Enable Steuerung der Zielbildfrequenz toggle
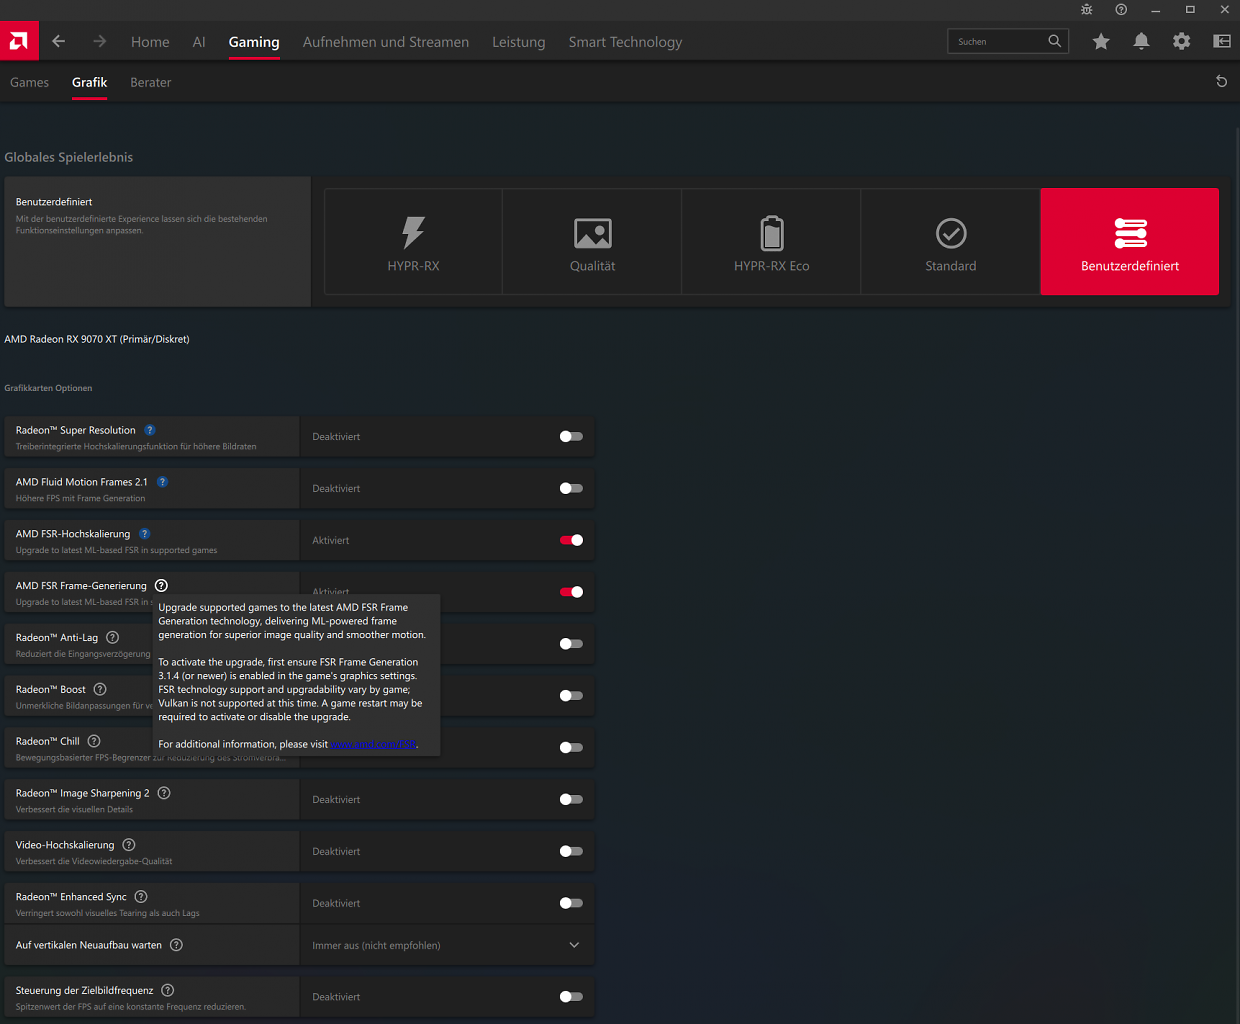Viewport: 1240px width, 1024px height. tap(571, 997)
